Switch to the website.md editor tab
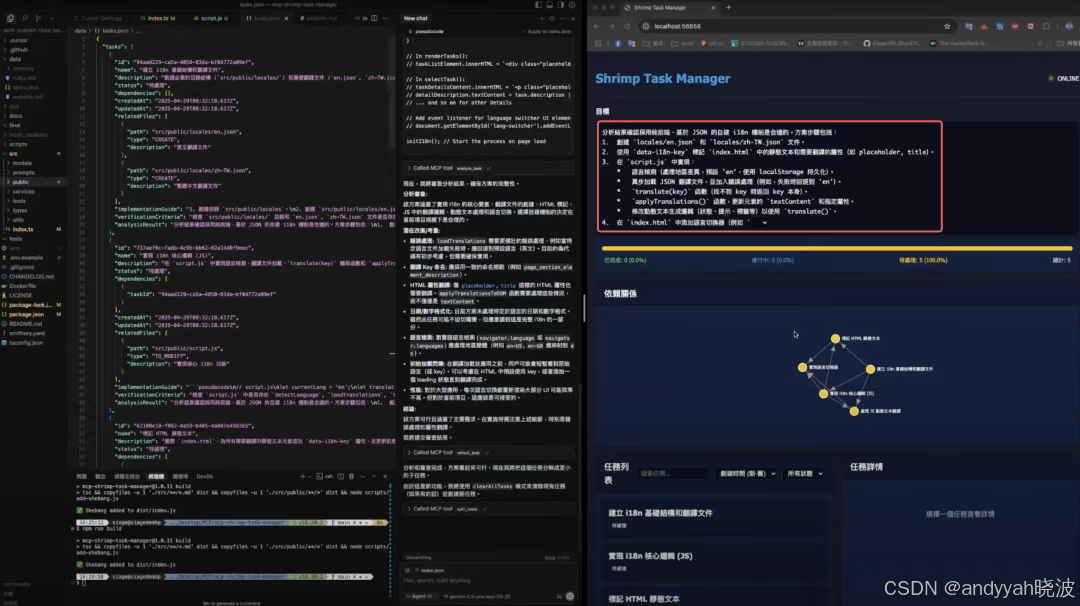This screenshot has width=1080, height=606. click(x=320, y=19)
